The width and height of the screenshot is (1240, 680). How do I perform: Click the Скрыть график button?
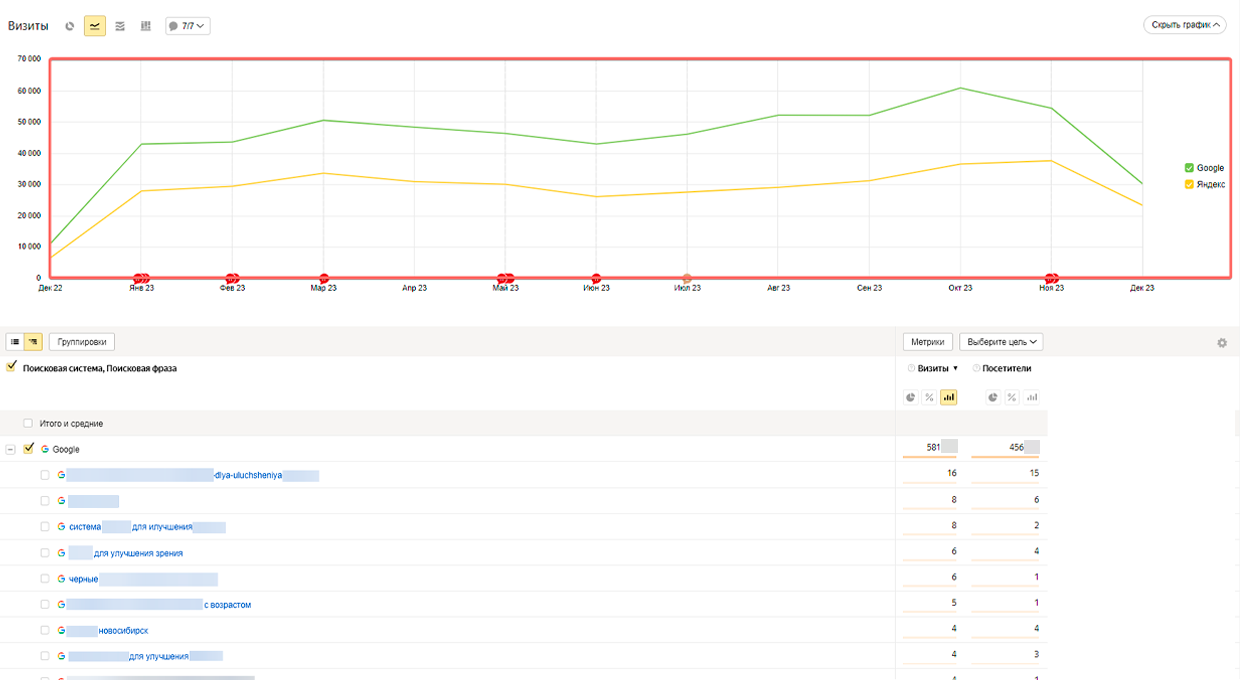tap(1185, 25)
